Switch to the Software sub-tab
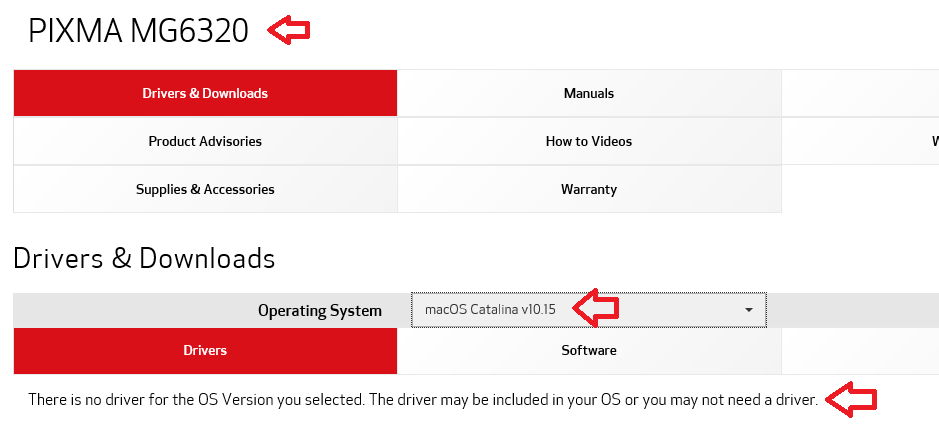 coord(589,350)
